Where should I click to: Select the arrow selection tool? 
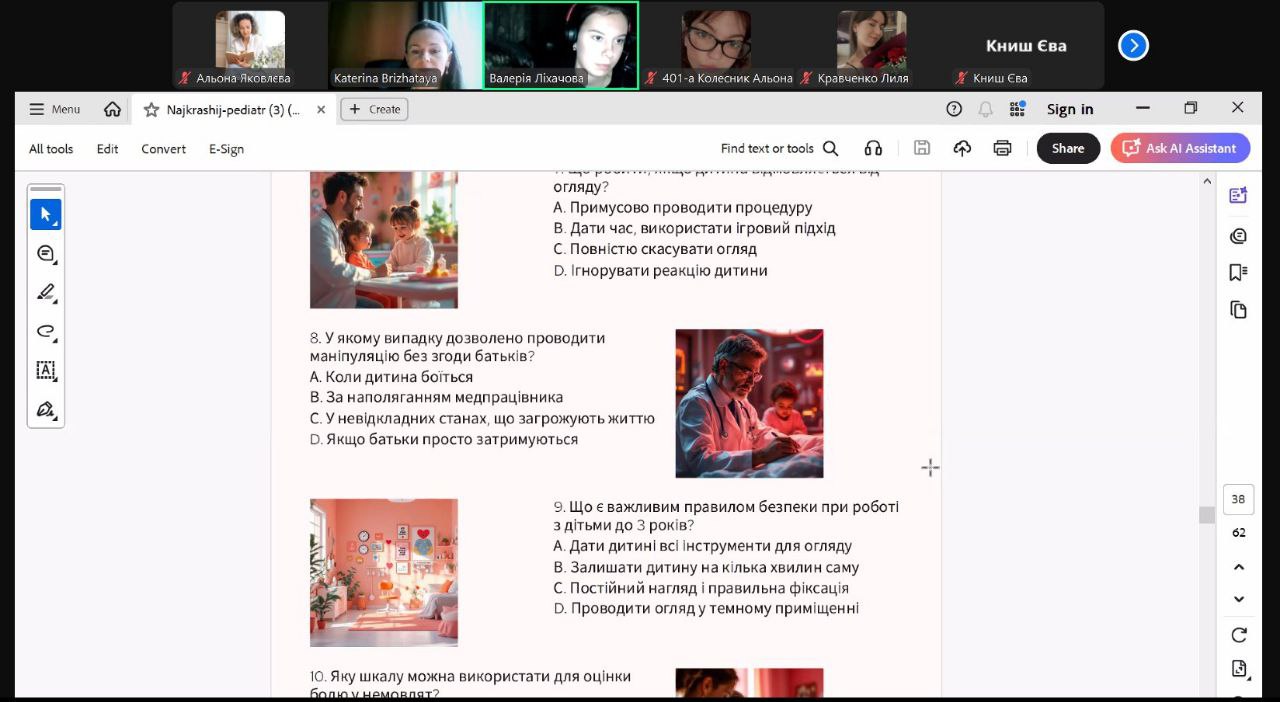(x=45, y=214)
